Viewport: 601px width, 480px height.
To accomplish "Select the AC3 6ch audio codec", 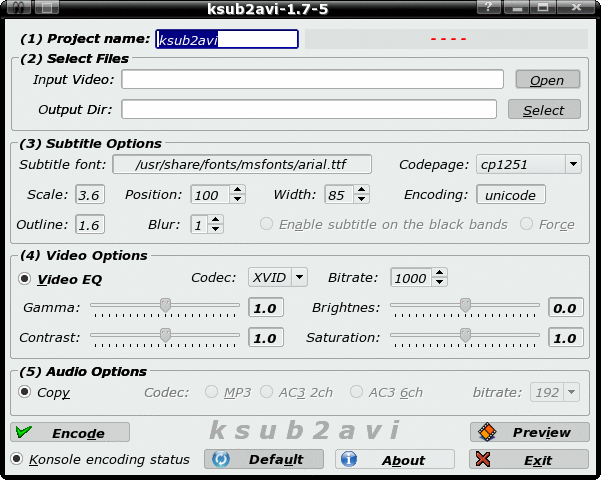I will tap(356, 392).
